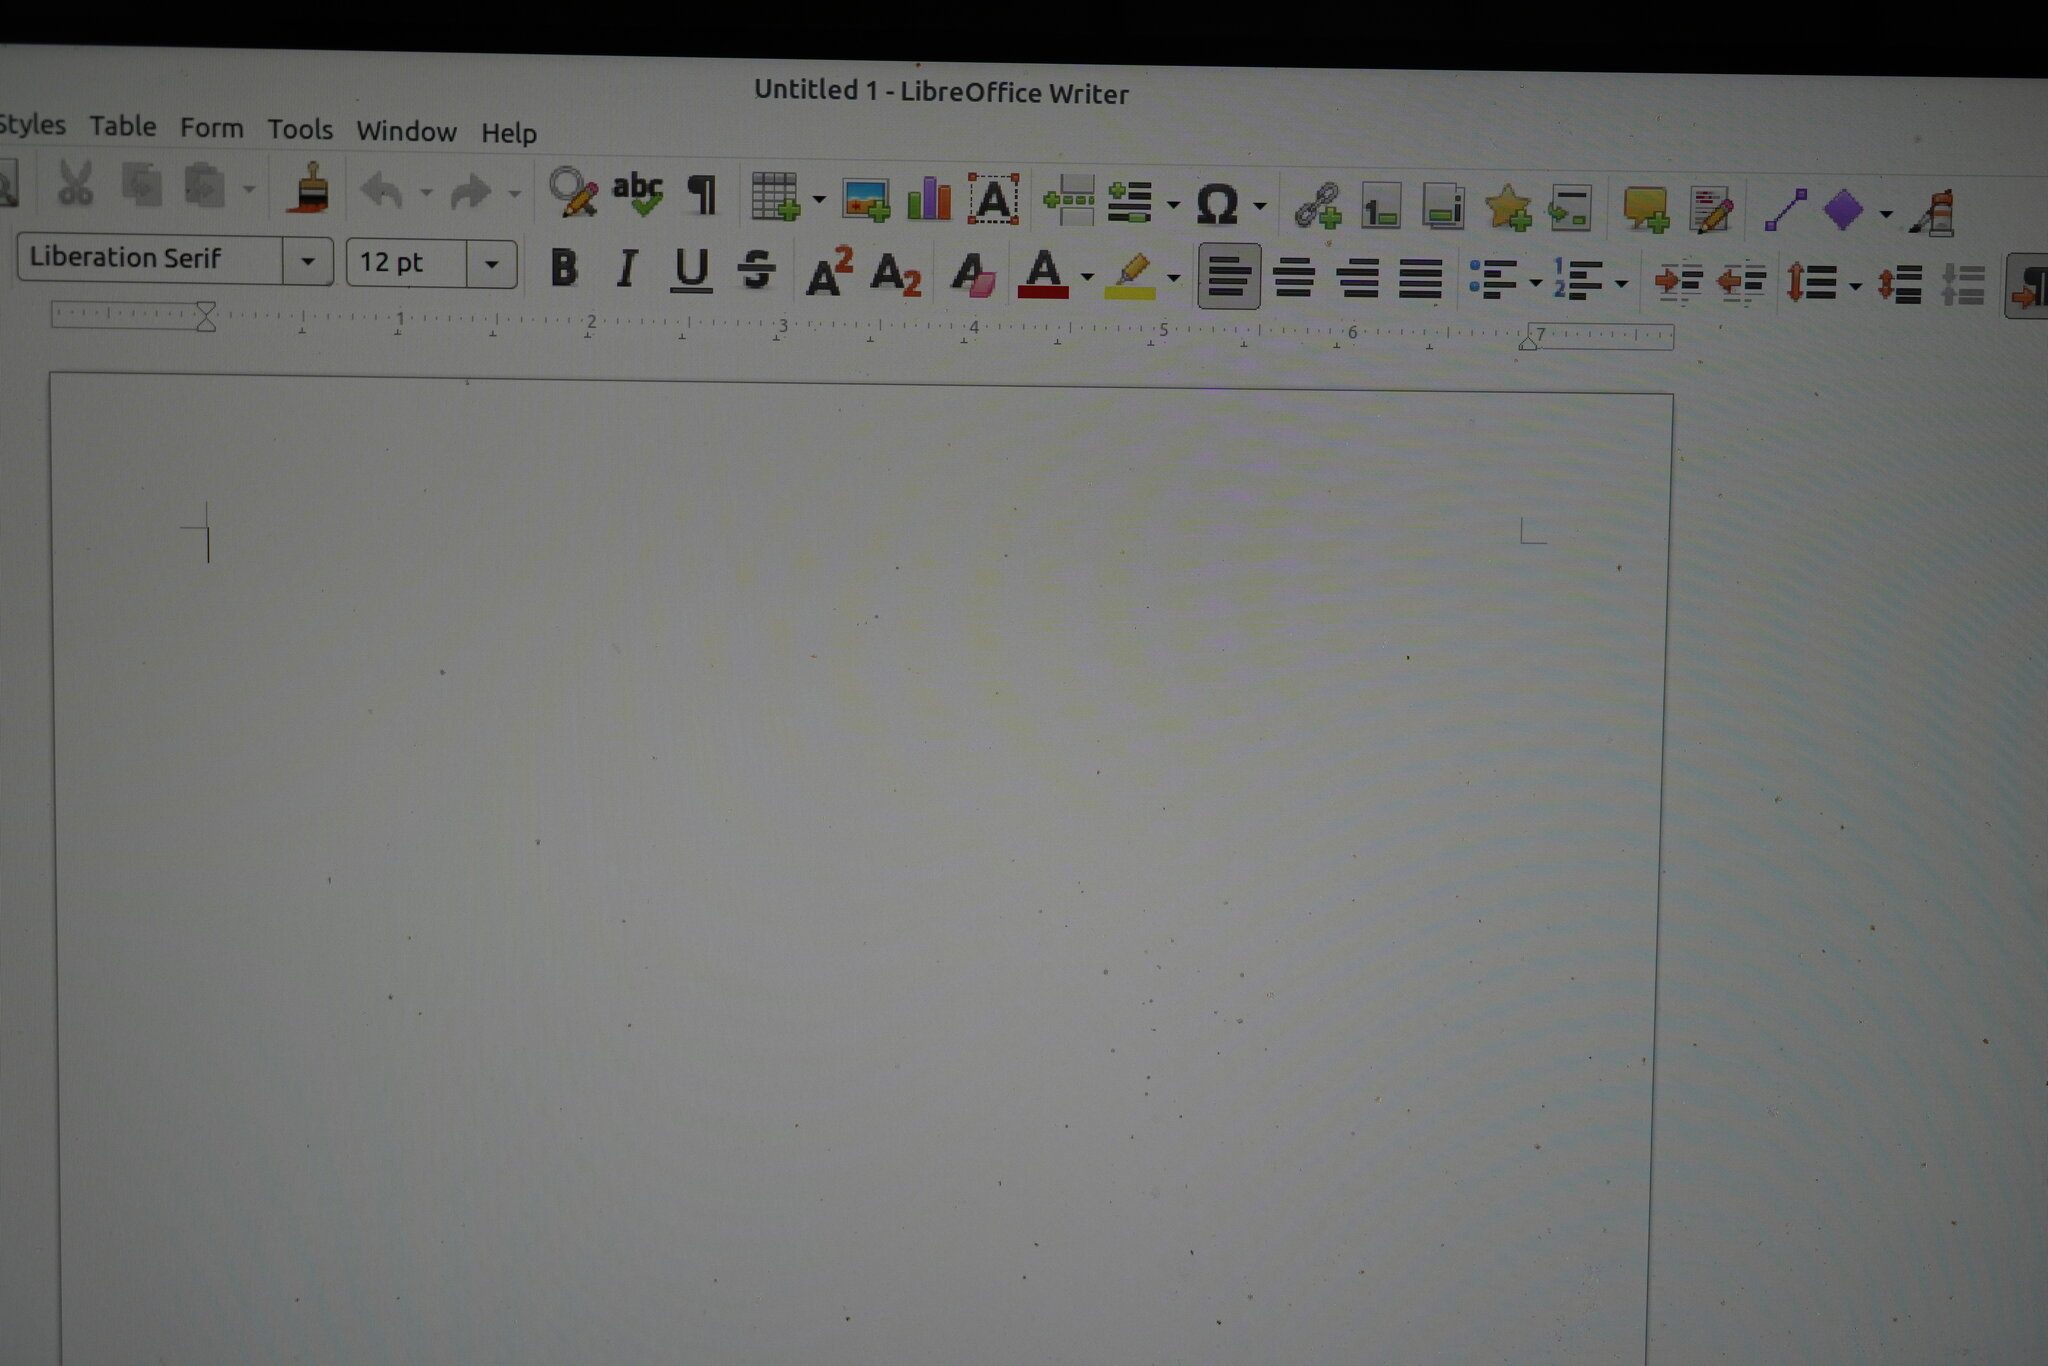
Task: Clear direct formatting
Action: pos(972,275)
